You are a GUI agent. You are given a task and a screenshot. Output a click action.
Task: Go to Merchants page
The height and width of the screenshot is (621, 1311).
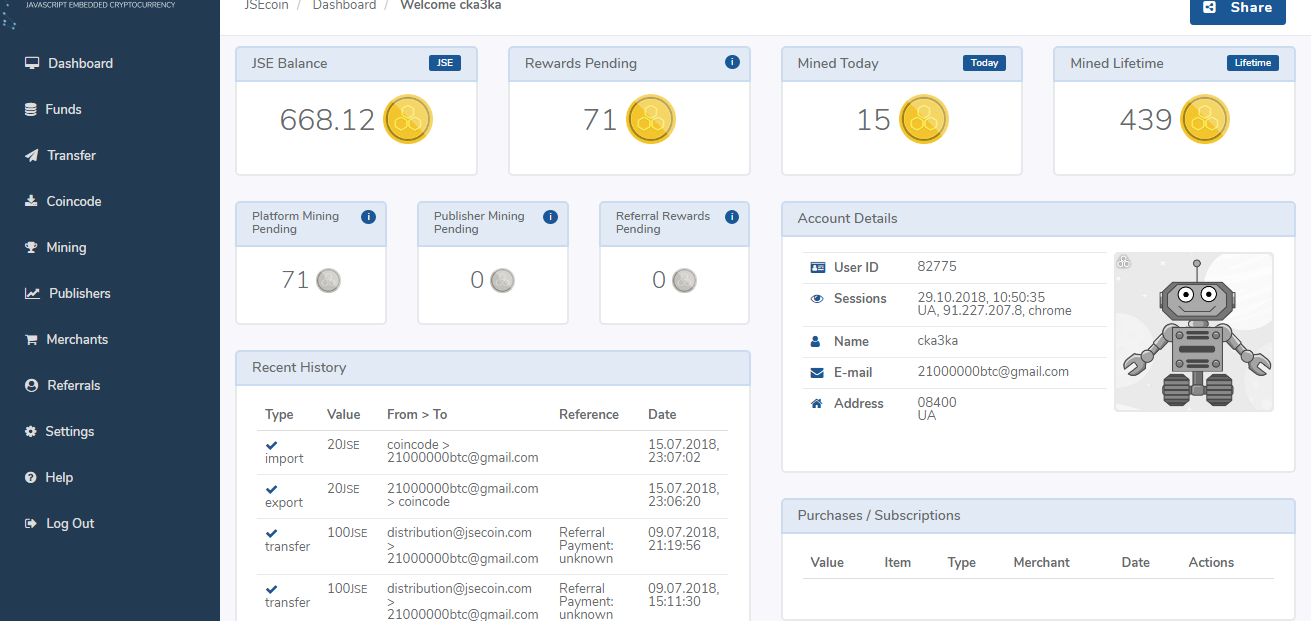pos(66,339)
